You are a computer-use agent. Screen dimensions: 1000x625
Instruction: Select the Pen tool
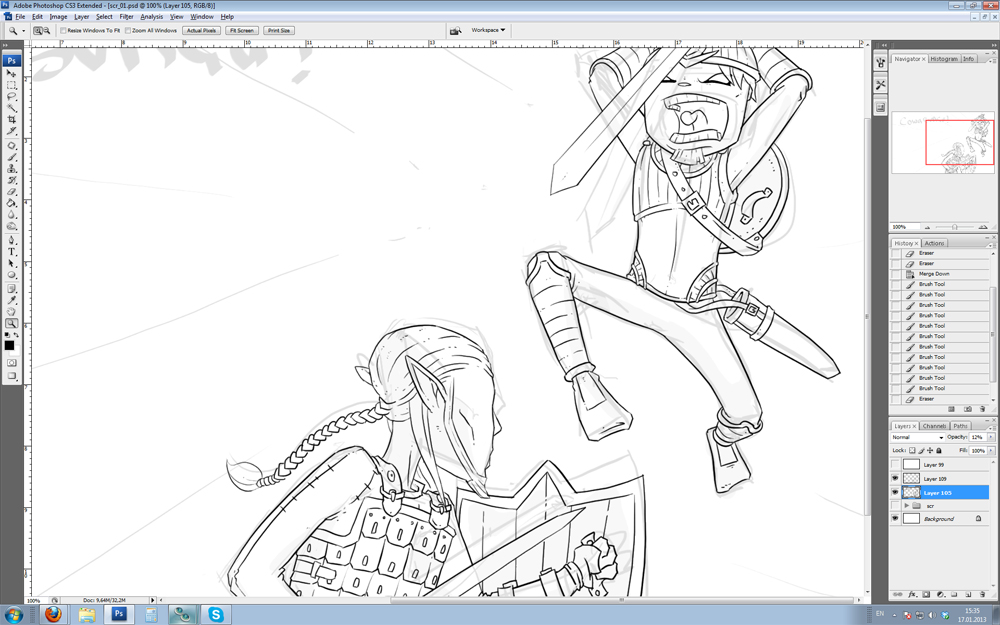pos(11,240)
